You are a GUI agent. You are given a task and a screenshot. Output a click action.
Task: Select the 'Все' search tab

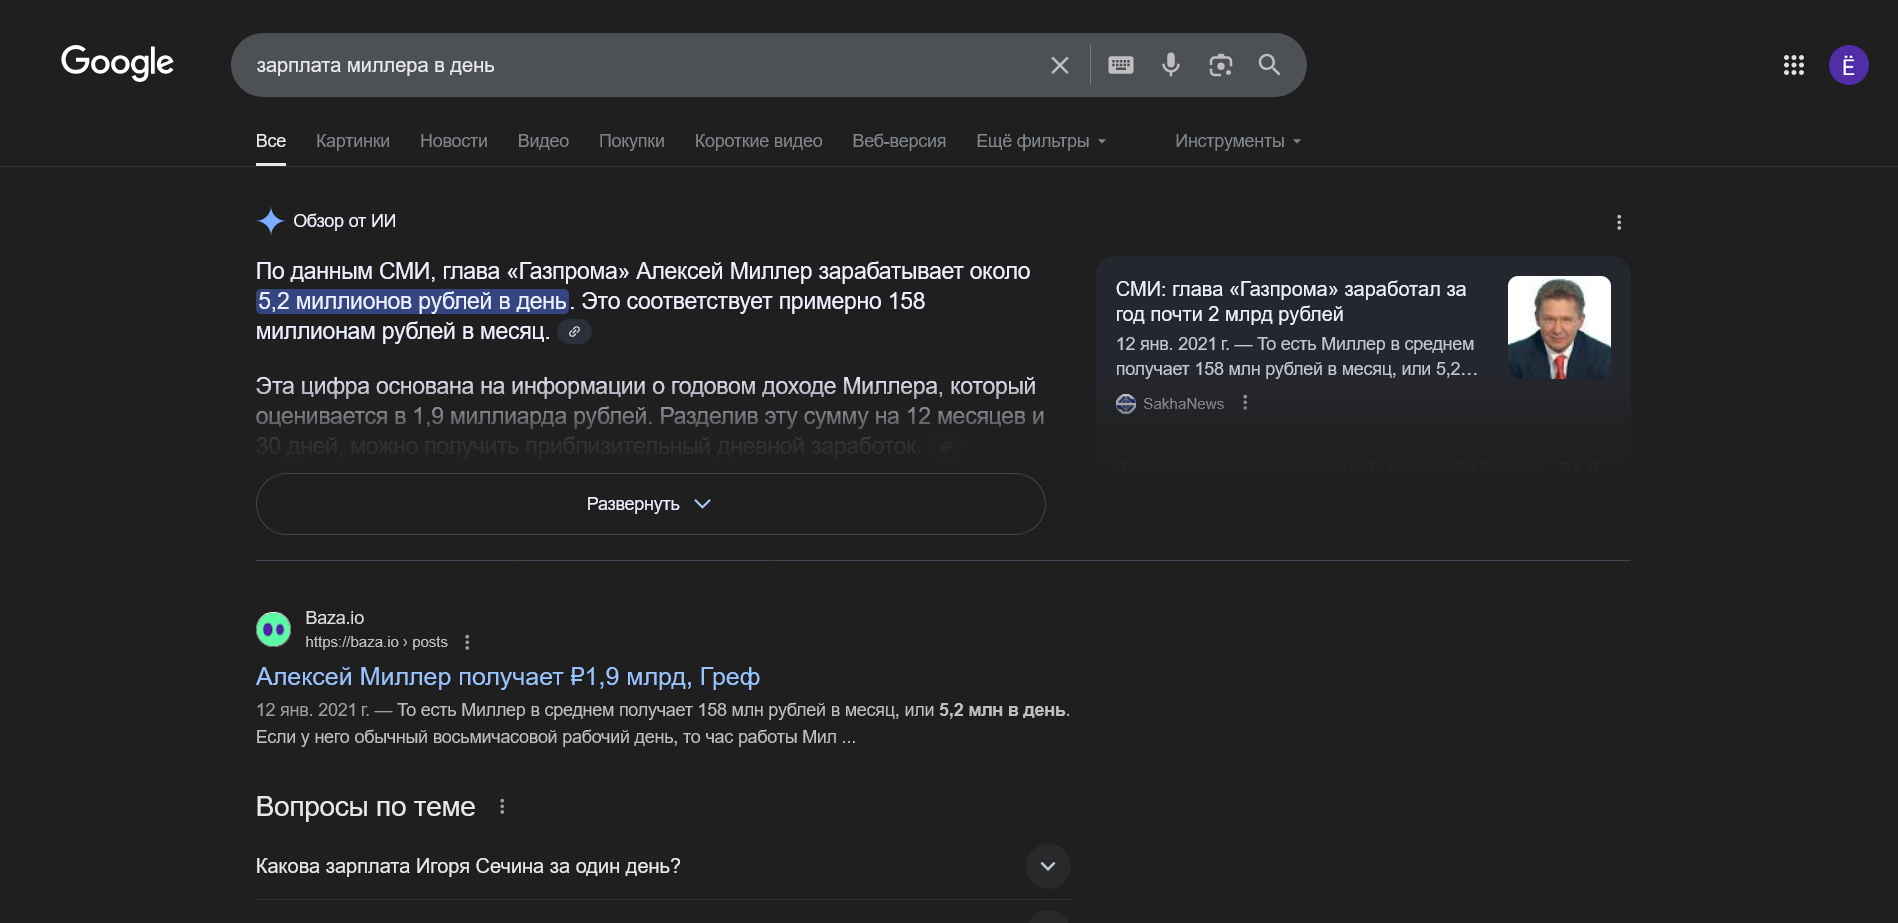pyautogui.click(x=271, y=141)
